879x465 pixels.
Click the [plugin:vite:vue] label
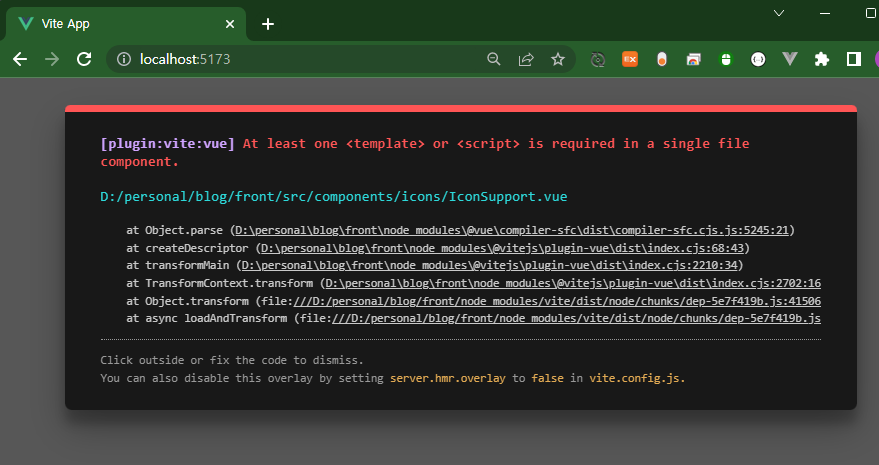pos(168,144)
